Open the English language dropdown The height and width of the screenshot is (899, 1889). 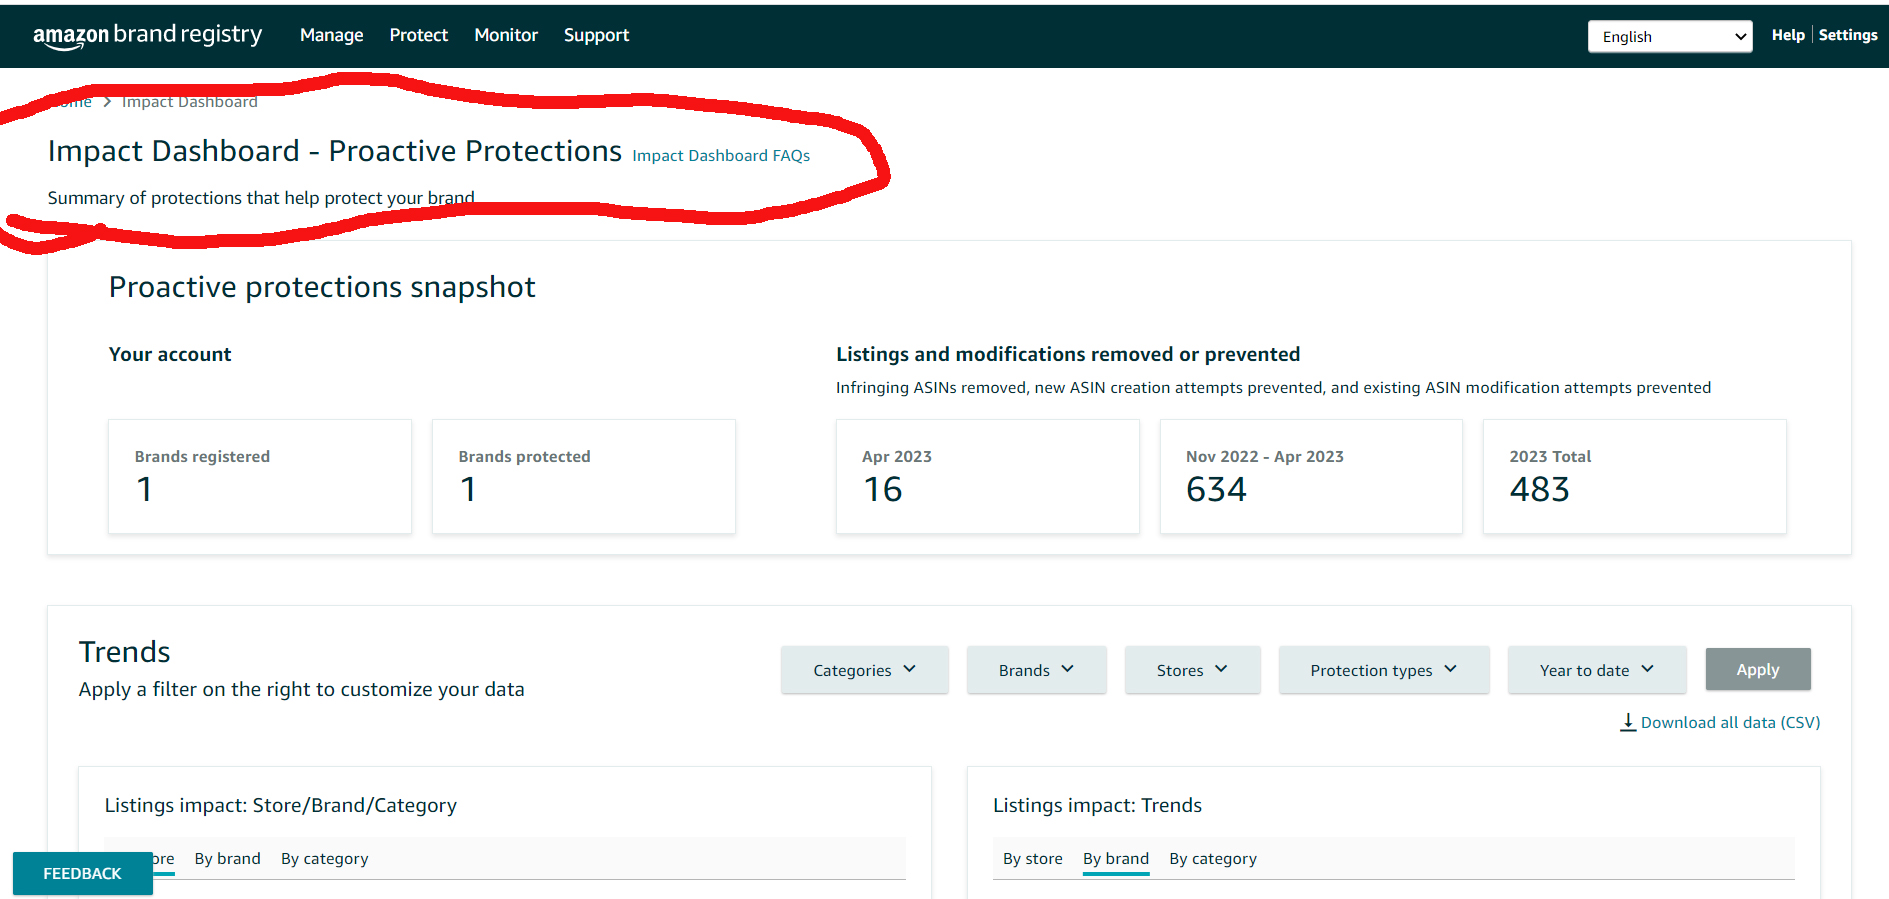1670,36
